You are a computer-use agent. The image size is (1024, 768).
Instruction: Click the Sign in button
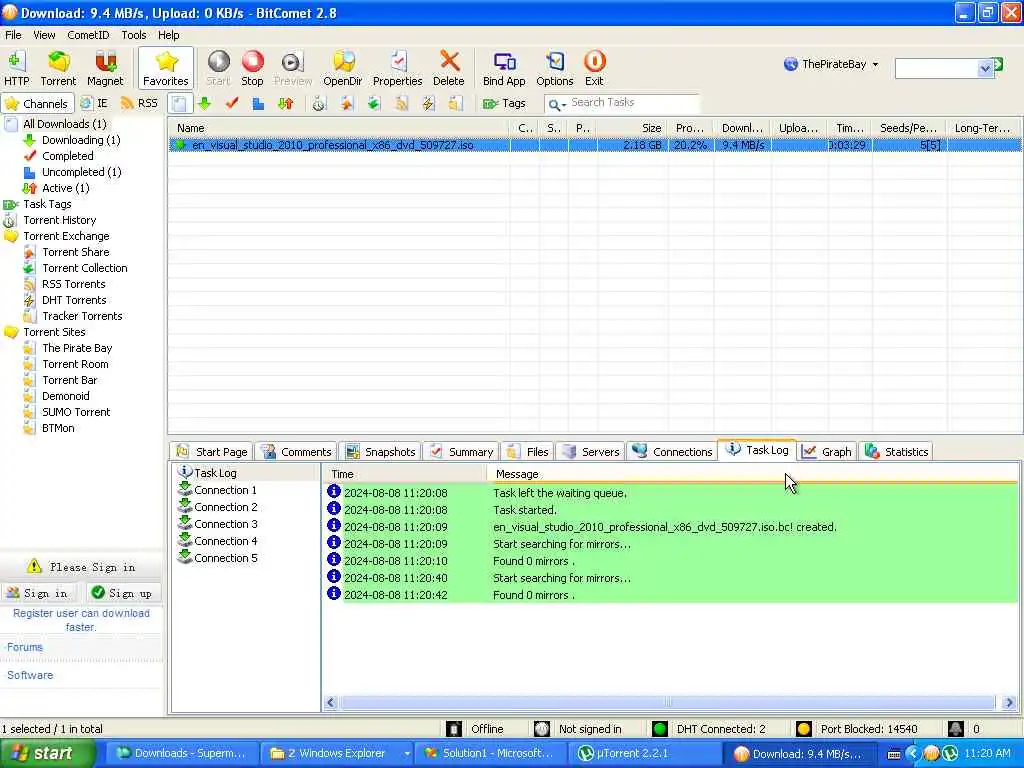37,593
